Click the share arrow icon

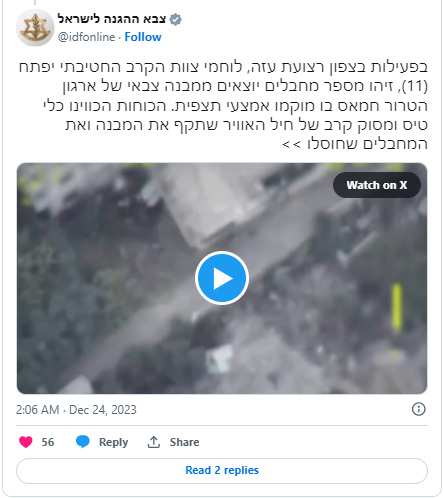tap(154, 442)
